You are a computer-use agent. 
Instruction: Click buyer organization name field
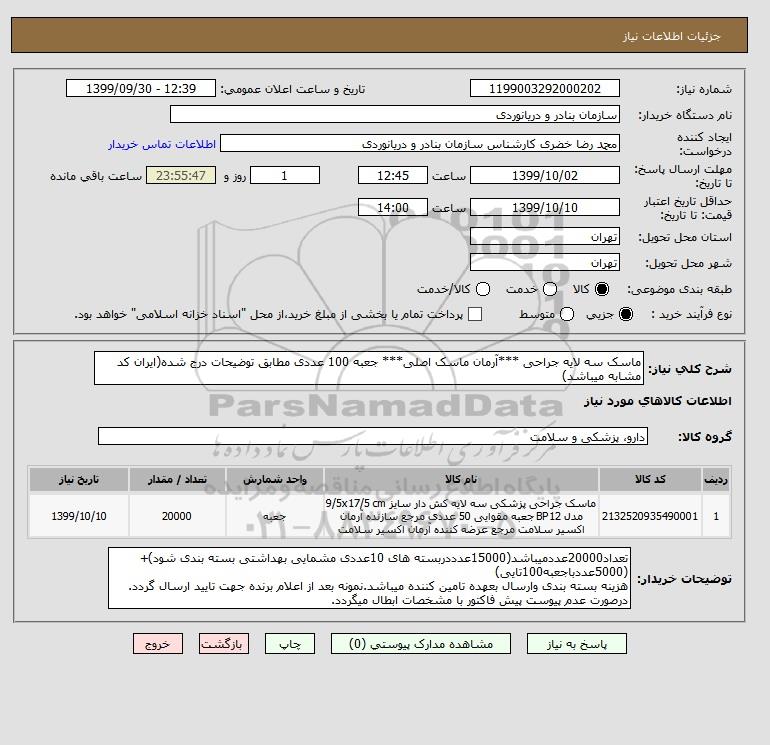395,114
